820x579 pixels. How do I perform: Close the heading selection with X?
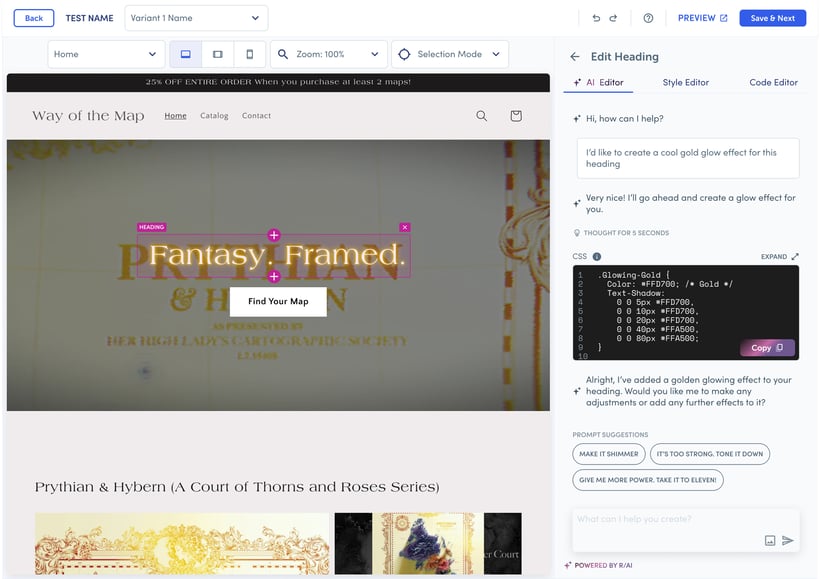[x=404, y=227]
